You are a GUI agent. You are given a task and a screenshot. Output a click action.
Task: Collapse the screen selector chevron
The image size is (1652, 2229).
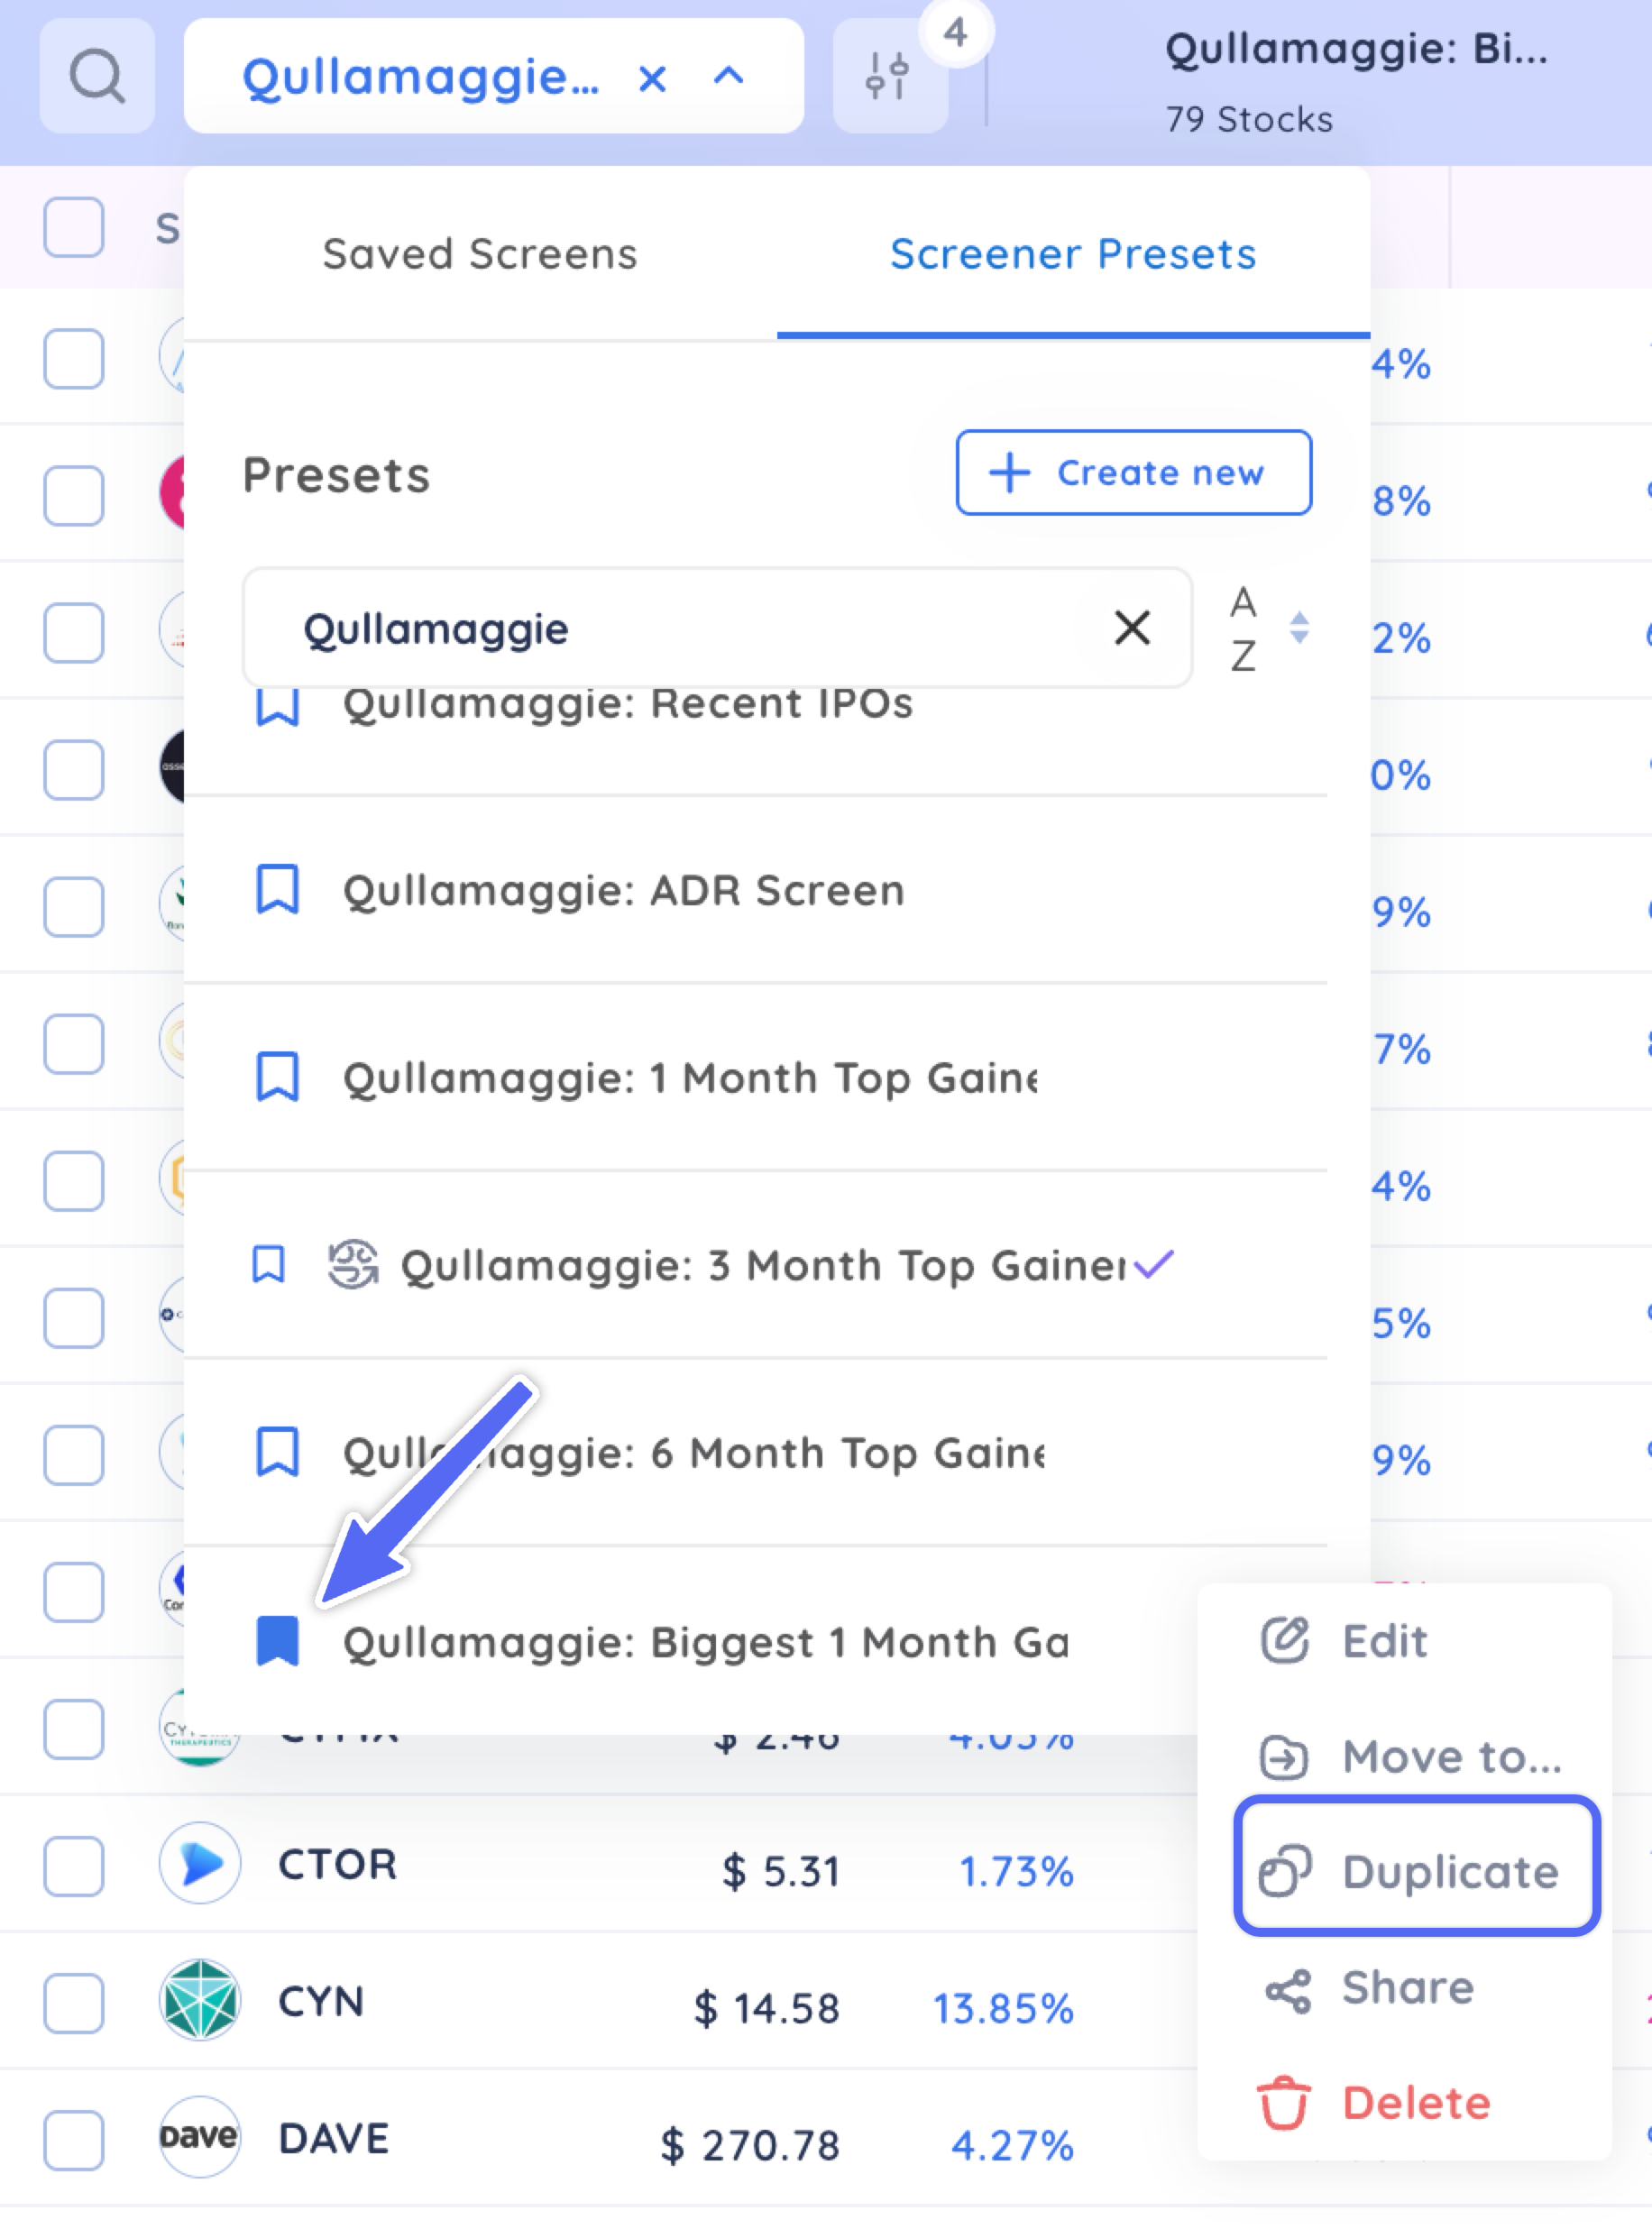click(x=729, y=76)
